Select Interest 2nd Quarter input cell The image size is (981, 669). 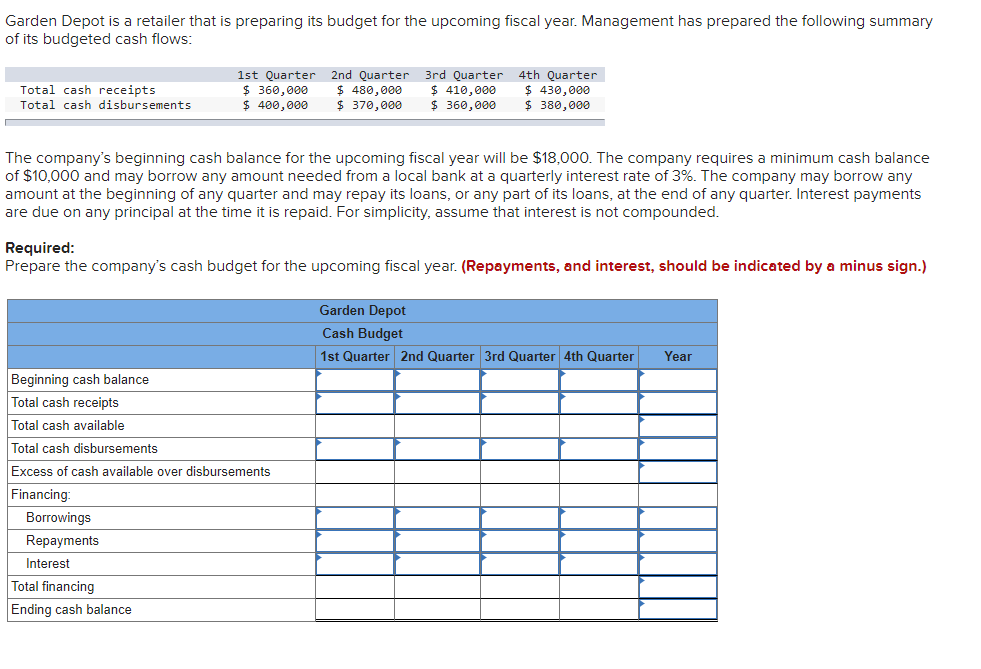[437, 564]
